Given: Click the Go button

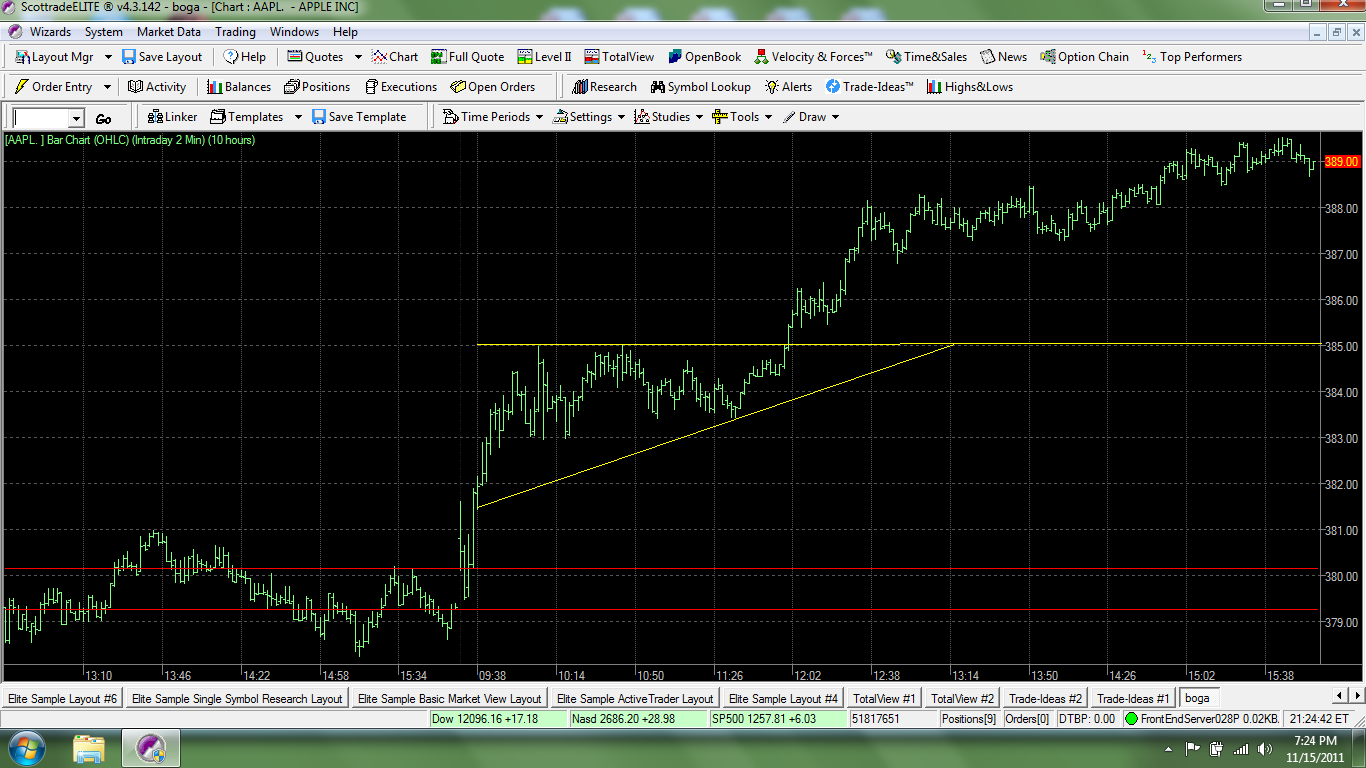Looking at the screenshot, I should [104, 118].
